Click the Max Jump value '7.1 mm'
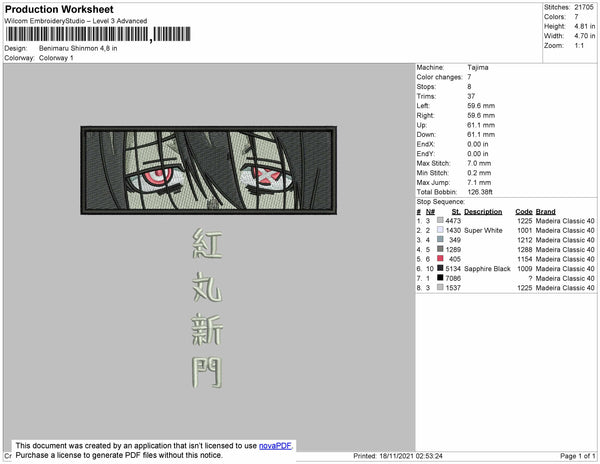Screen dimensions: 600x464 click(479, 182)
